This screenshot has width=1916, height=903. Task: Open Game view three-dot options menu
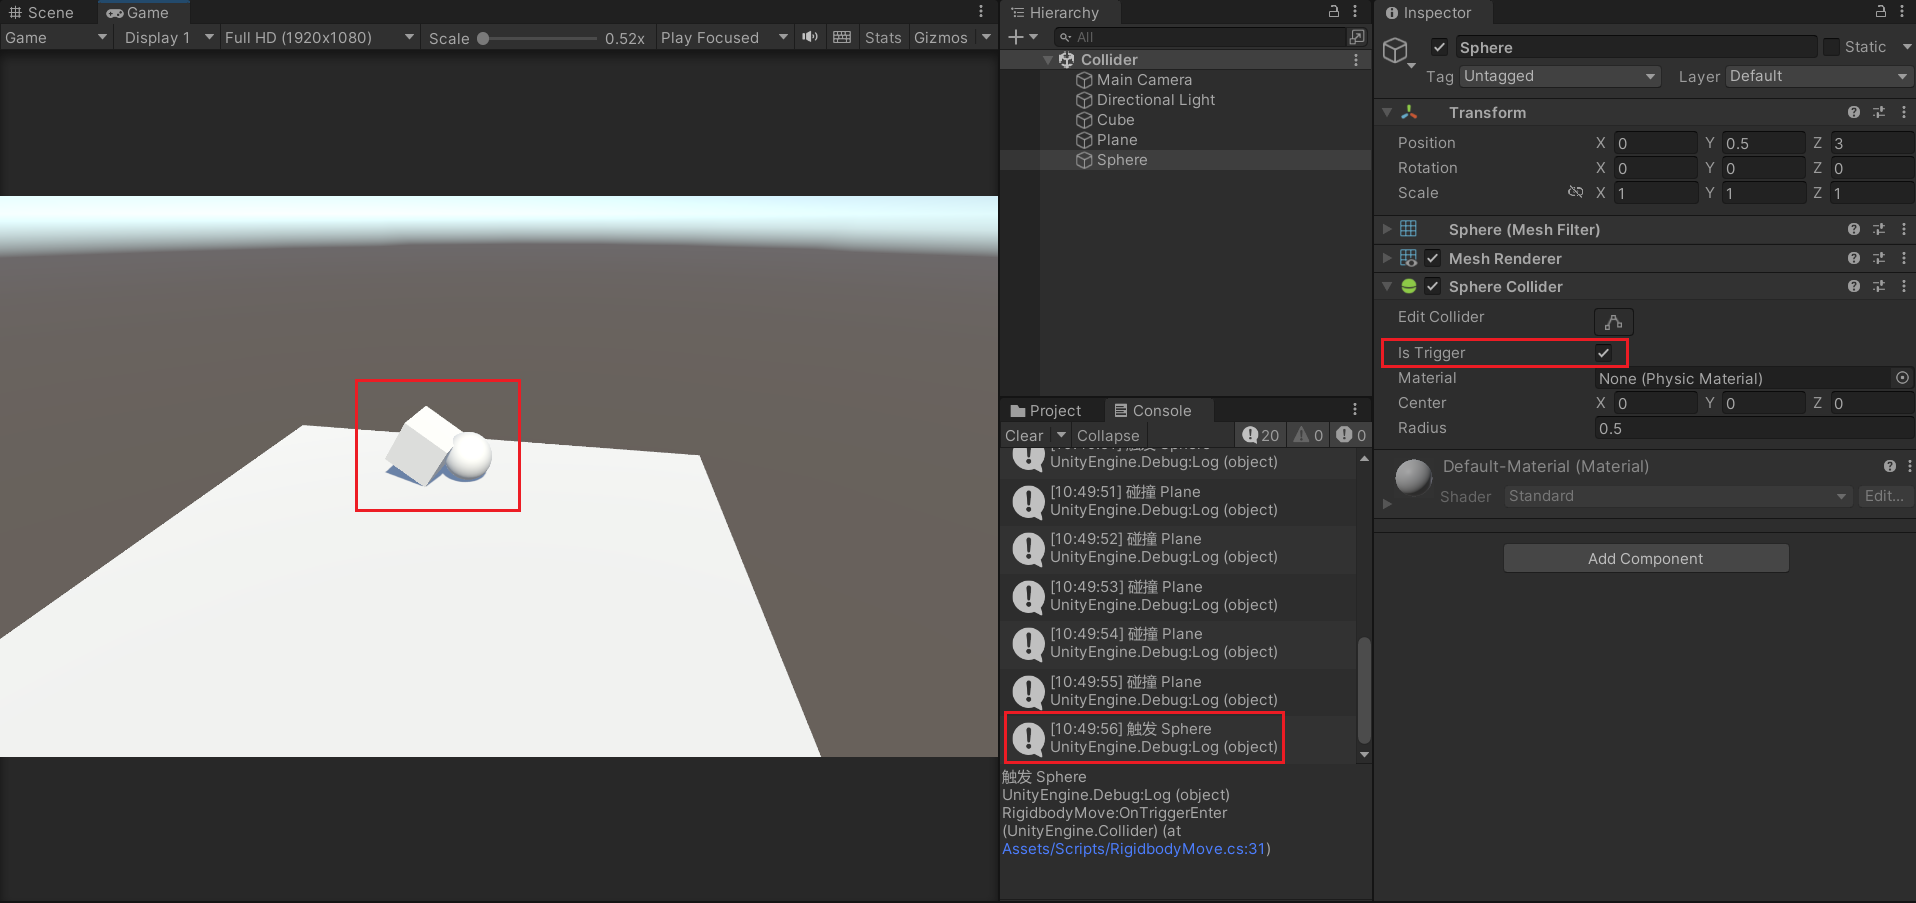coord(981,12)
